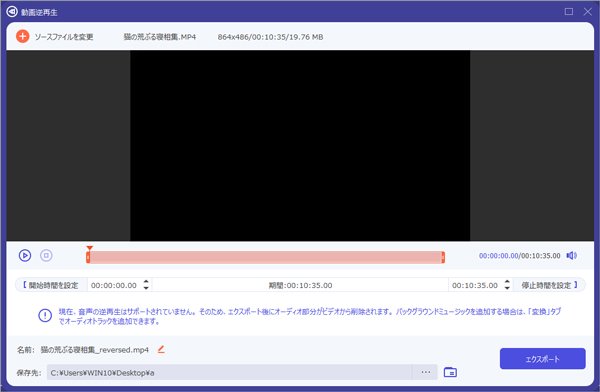Close the 動画逆再生 window
The image size is (600, 392).
tap(588, 11)
